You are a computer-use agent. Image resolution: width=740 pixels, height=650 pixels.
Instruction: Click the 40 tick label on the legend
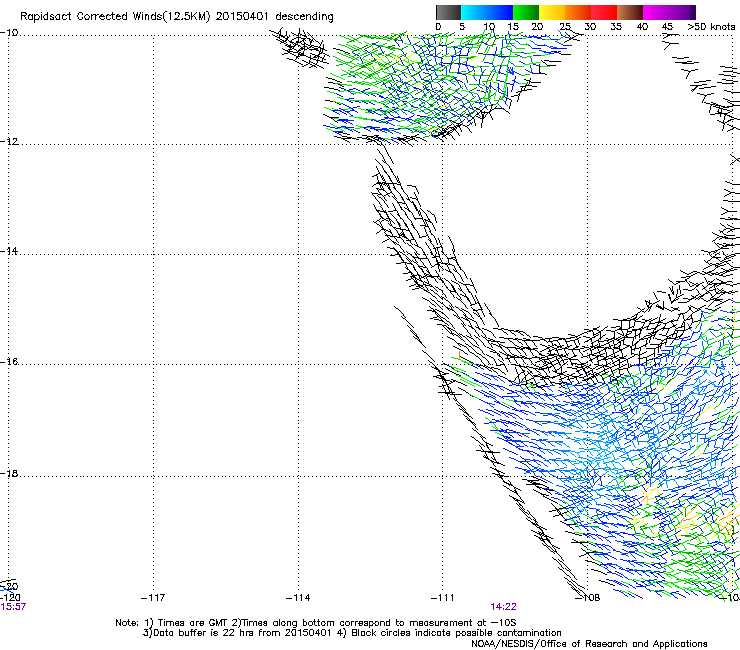(x=642, y=27)
